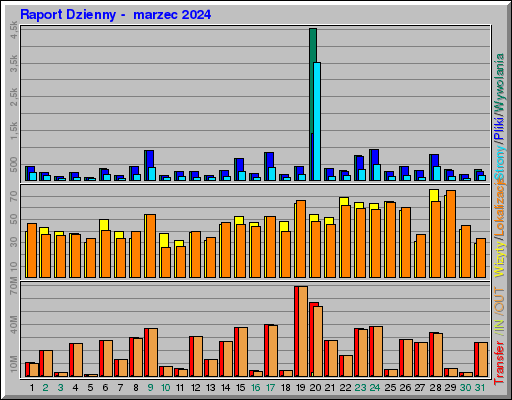Viewport: 512px width, 400px height.
Task: Click the 'Strony' legend label
Action: 499,163
